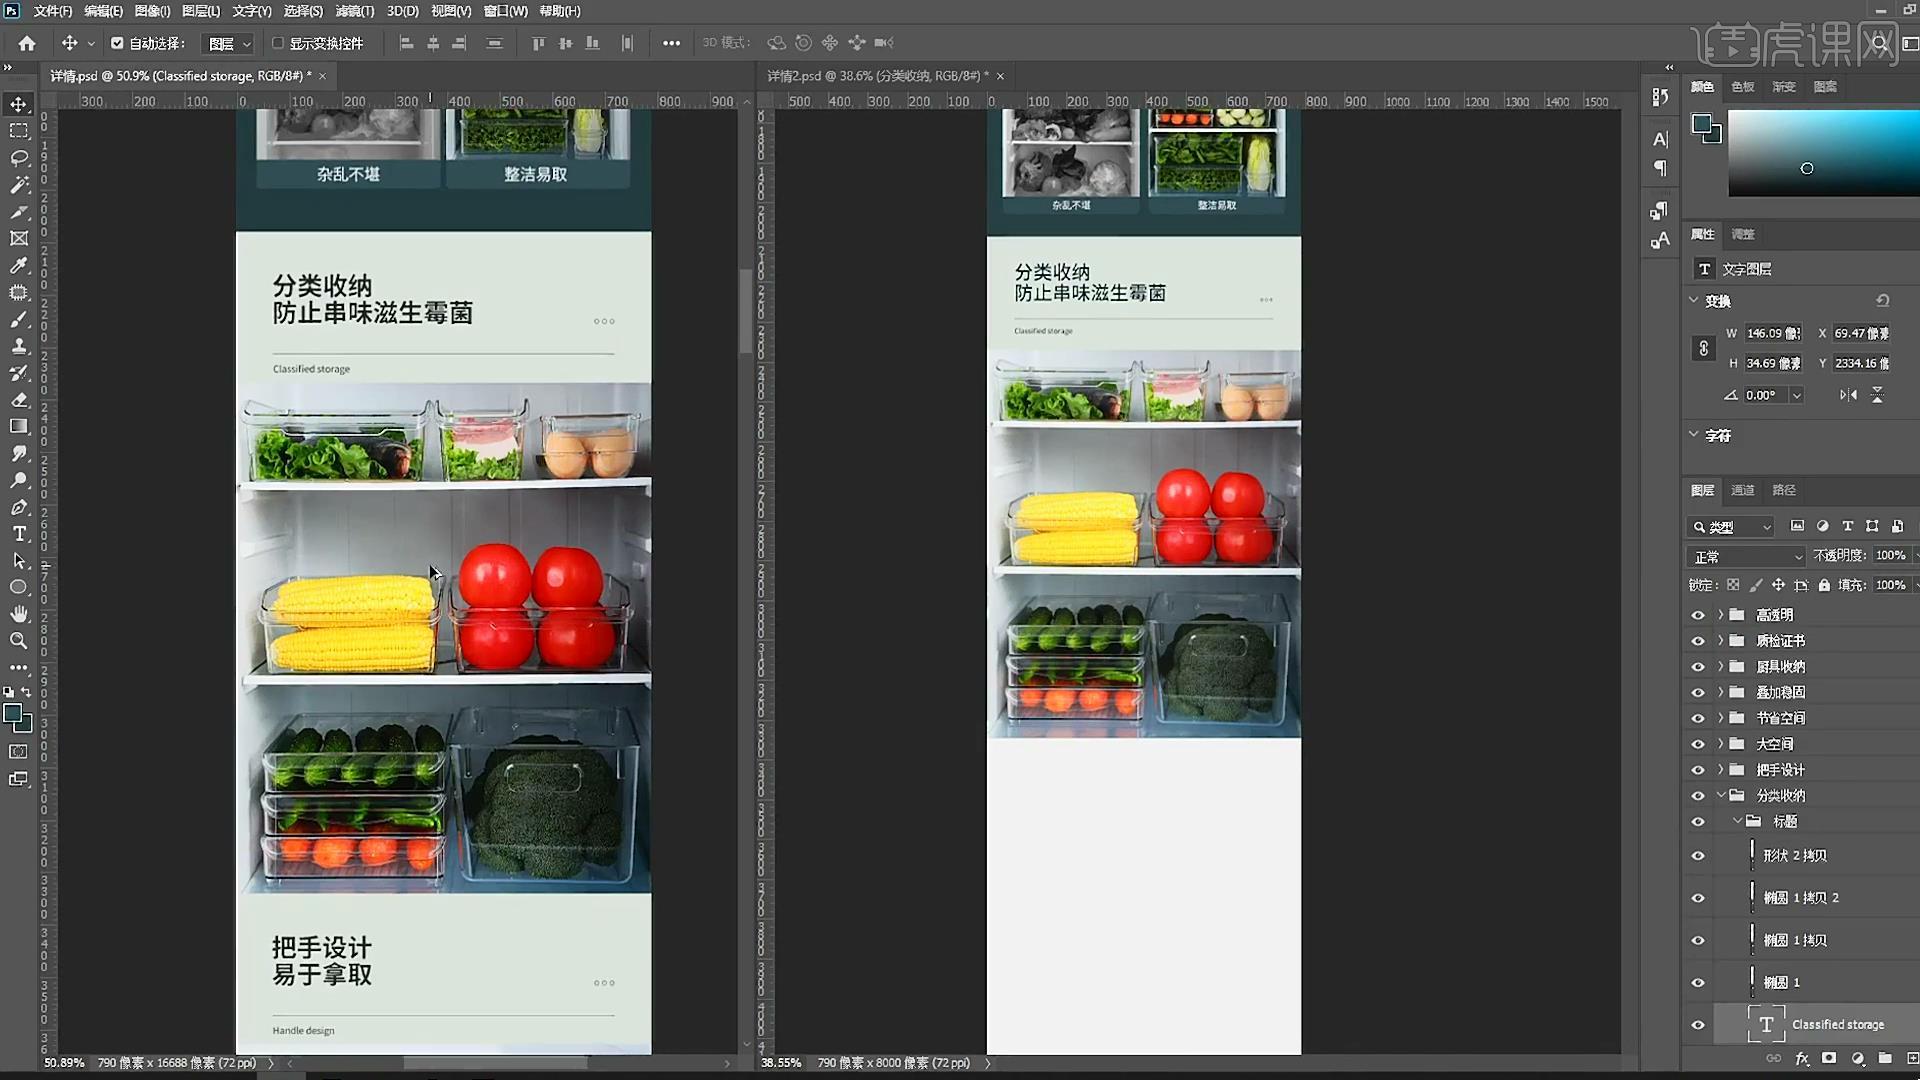
Task: Toggle Quick Mask mode icon
Action: 19,752
